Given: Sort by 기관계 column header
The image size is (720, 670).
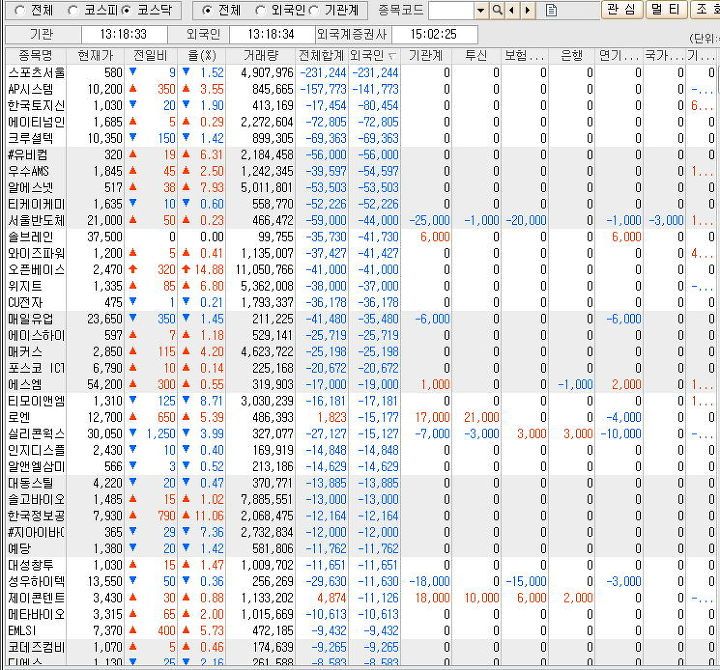Looking at the screenshot, I should (x=426, y=56).
